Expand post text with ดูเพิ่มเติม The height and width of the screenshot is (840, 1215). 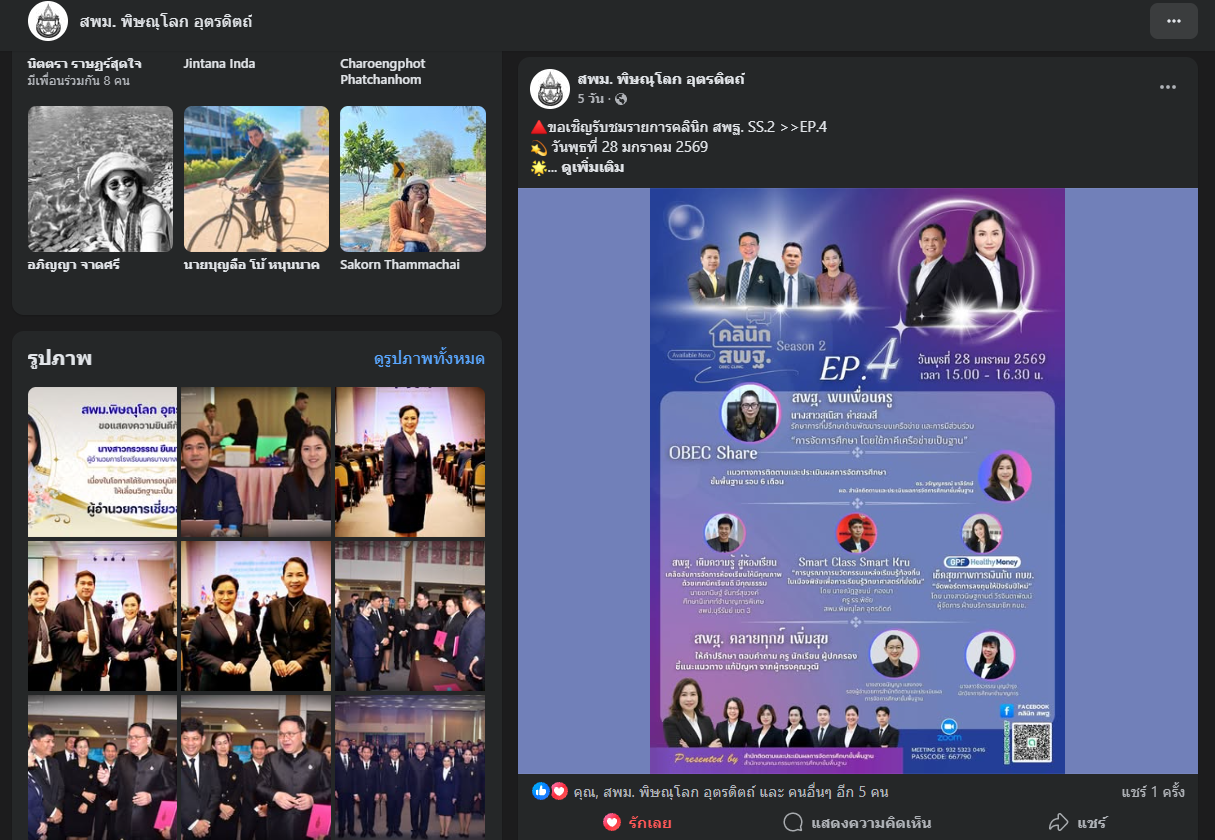pyautogui.click(x=594, y=167)
